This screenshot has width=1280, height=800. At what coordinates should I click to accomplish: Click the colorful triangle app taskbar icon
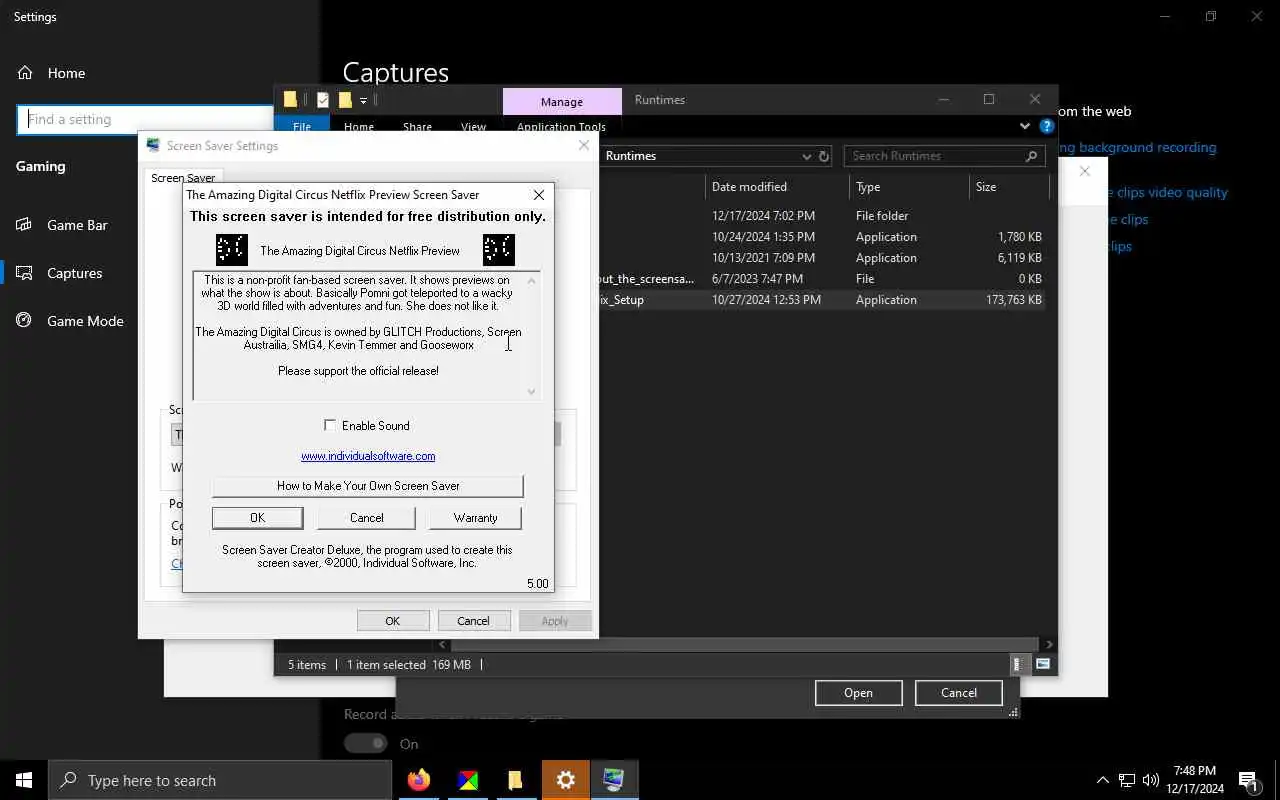[467, 780]
